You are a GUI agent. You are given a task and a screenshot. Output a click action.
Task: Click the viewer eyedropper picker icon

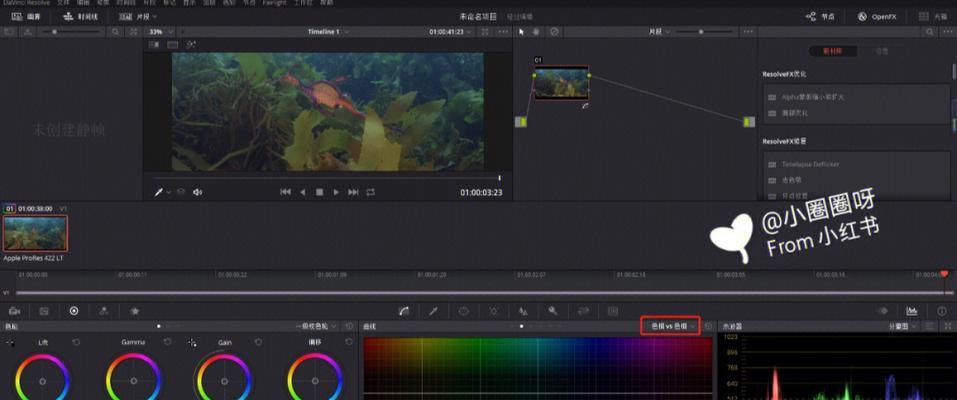tap(159, 192)
